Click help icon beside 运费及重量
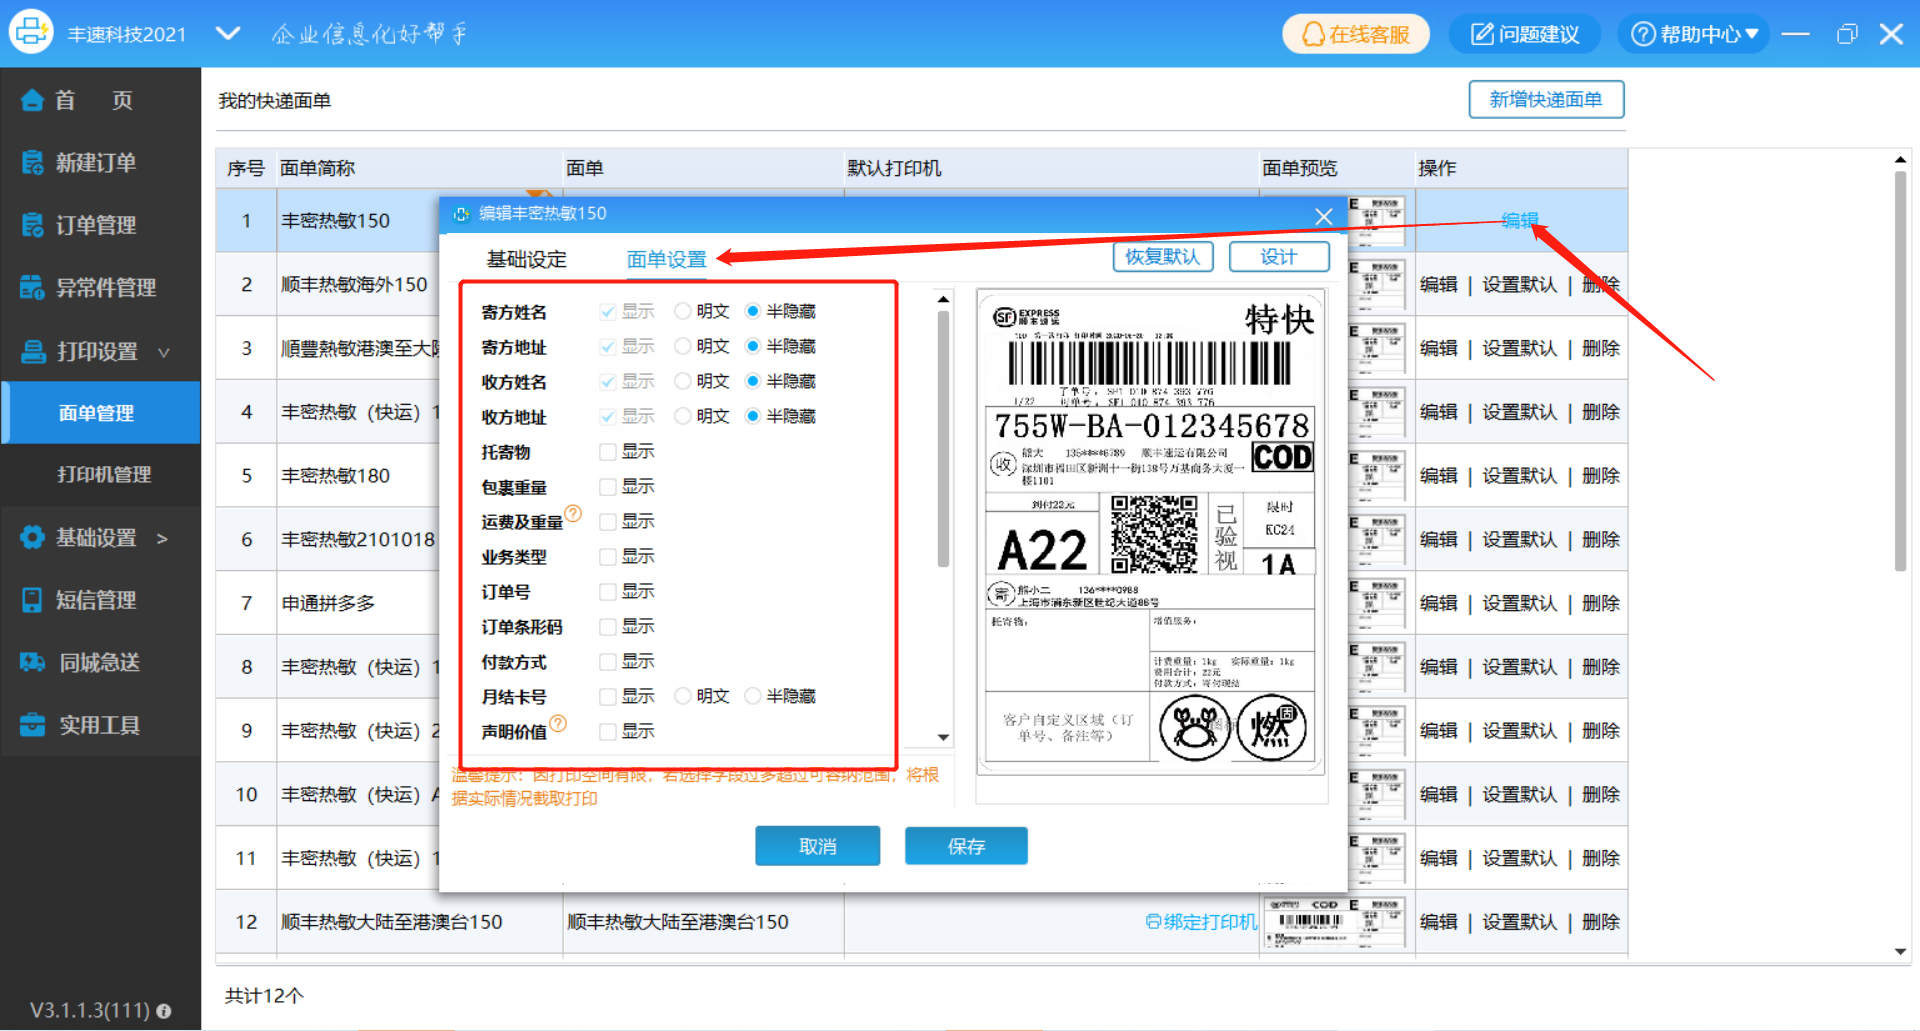 573,513
